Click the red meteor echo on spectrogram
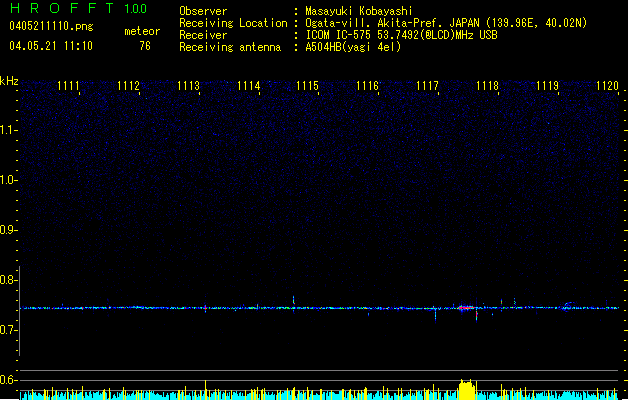The width and height of the screenshot is (629, 400). (x=476, y=313)
